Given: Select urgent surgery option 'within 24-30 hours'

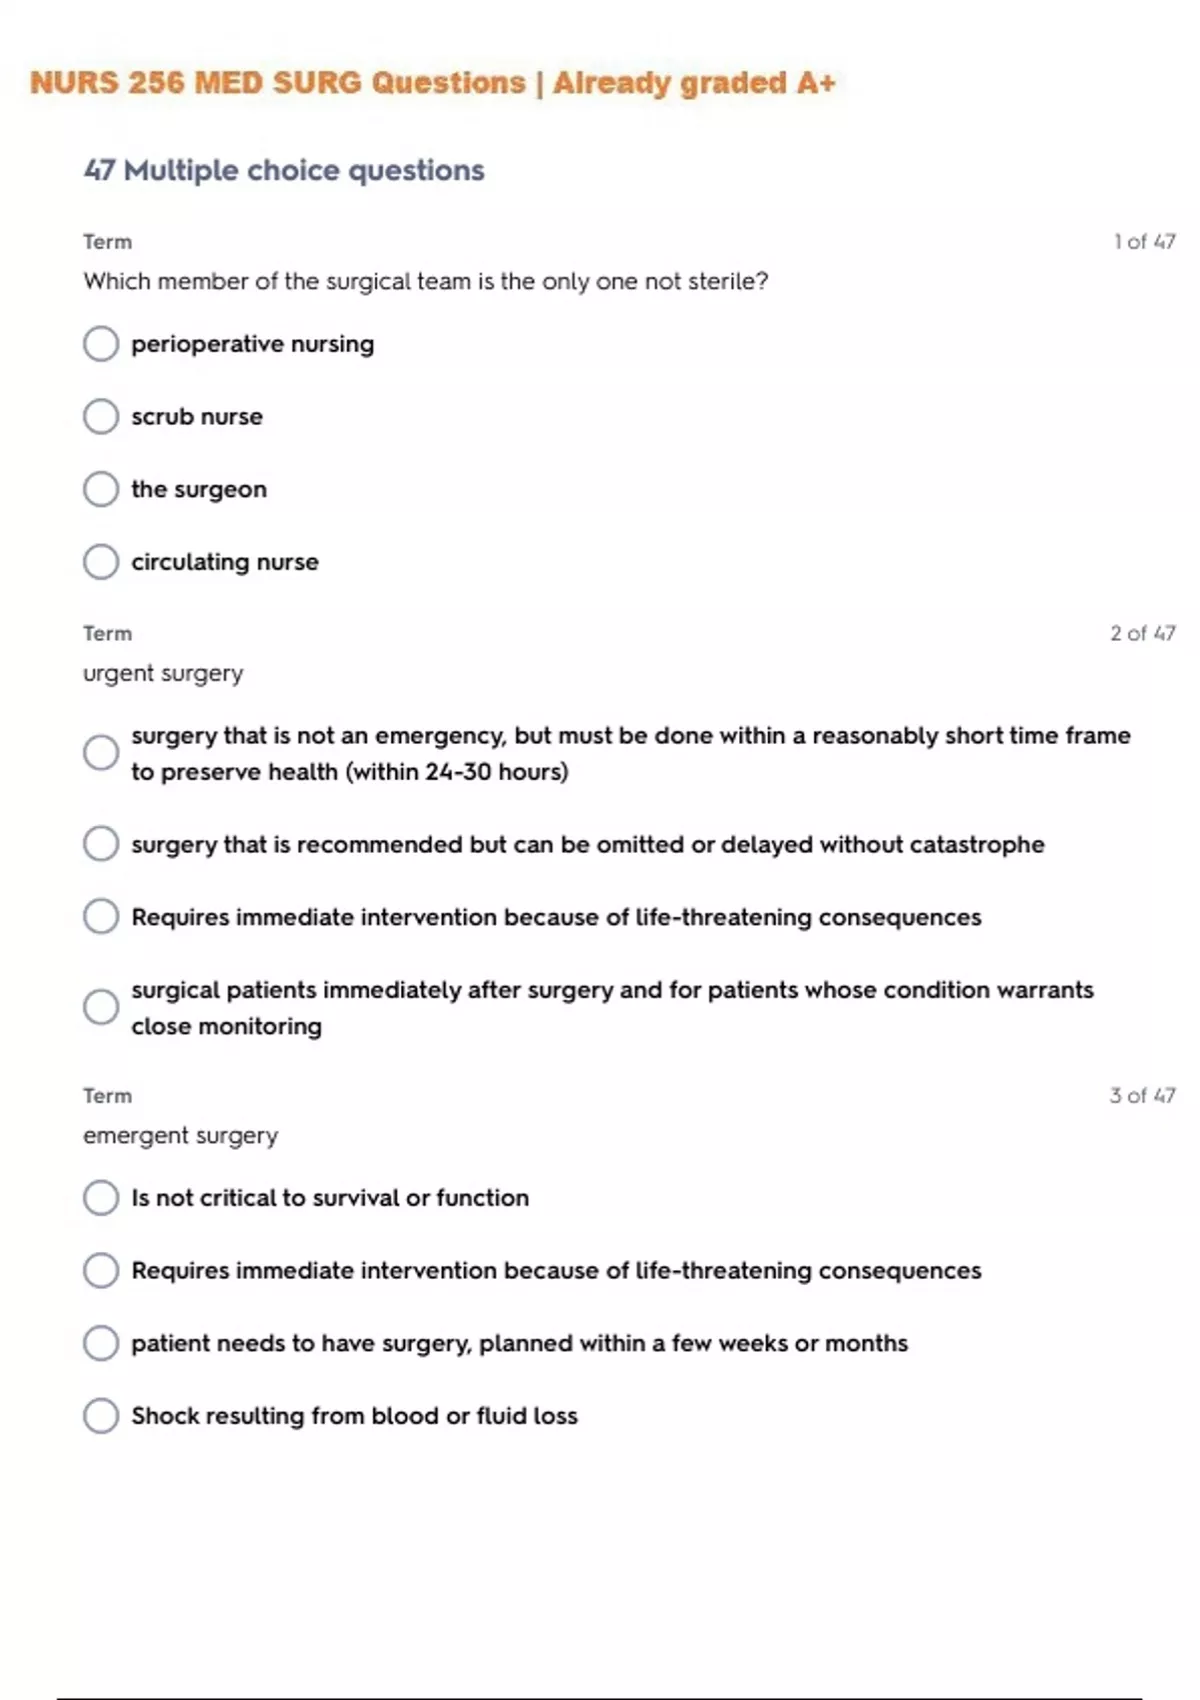Looking at the screenshot, I should coord(101,753).
